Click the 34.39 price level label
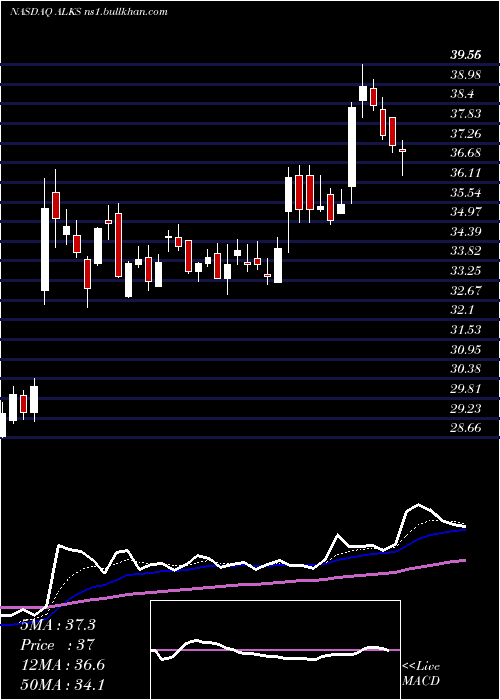This screenshot has height=700, width=500. tap(466, 231)
